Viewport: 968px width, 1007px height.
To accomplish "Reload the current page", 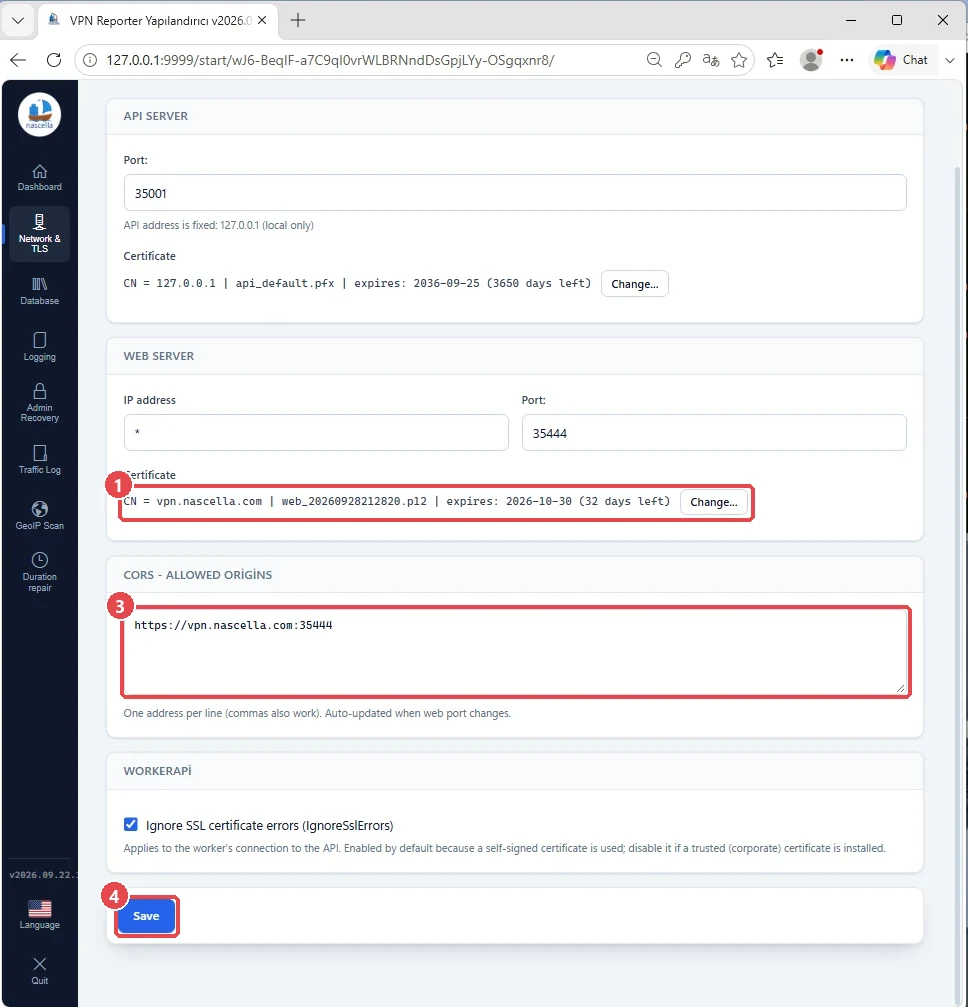I will (54, 60).
